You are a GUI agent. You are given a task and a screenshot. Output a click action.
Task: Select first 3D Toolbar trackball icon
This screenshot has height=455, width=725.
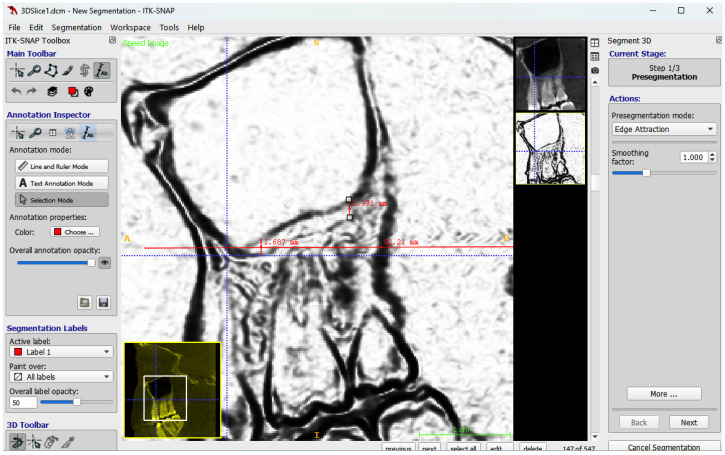pyautogui.click(x=17, y=443)
